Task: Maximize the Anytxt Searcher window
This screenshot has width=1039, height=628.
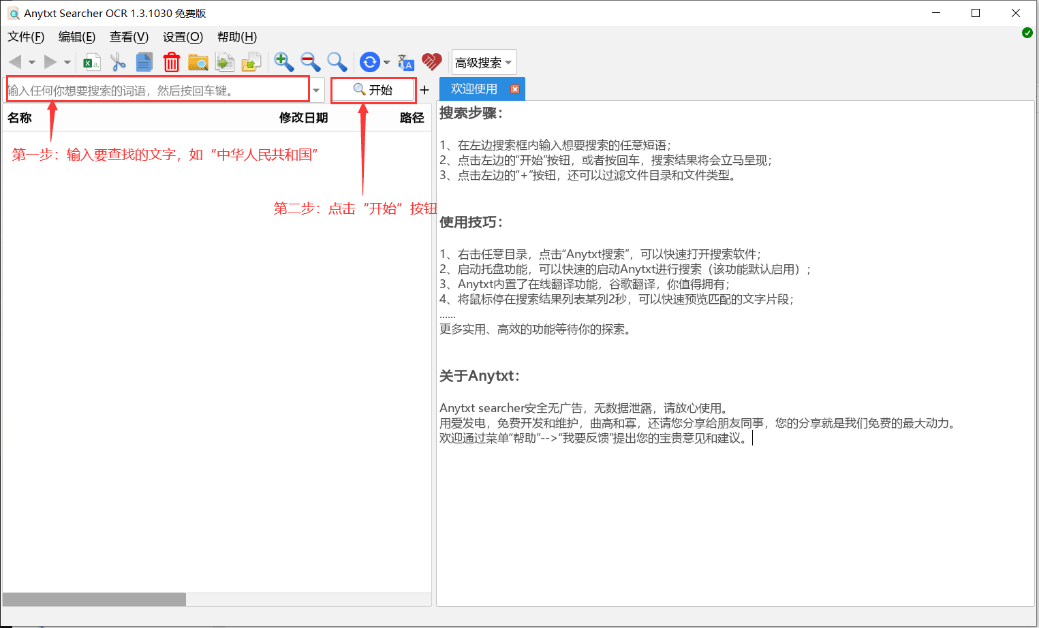Action: click(975, 13)
